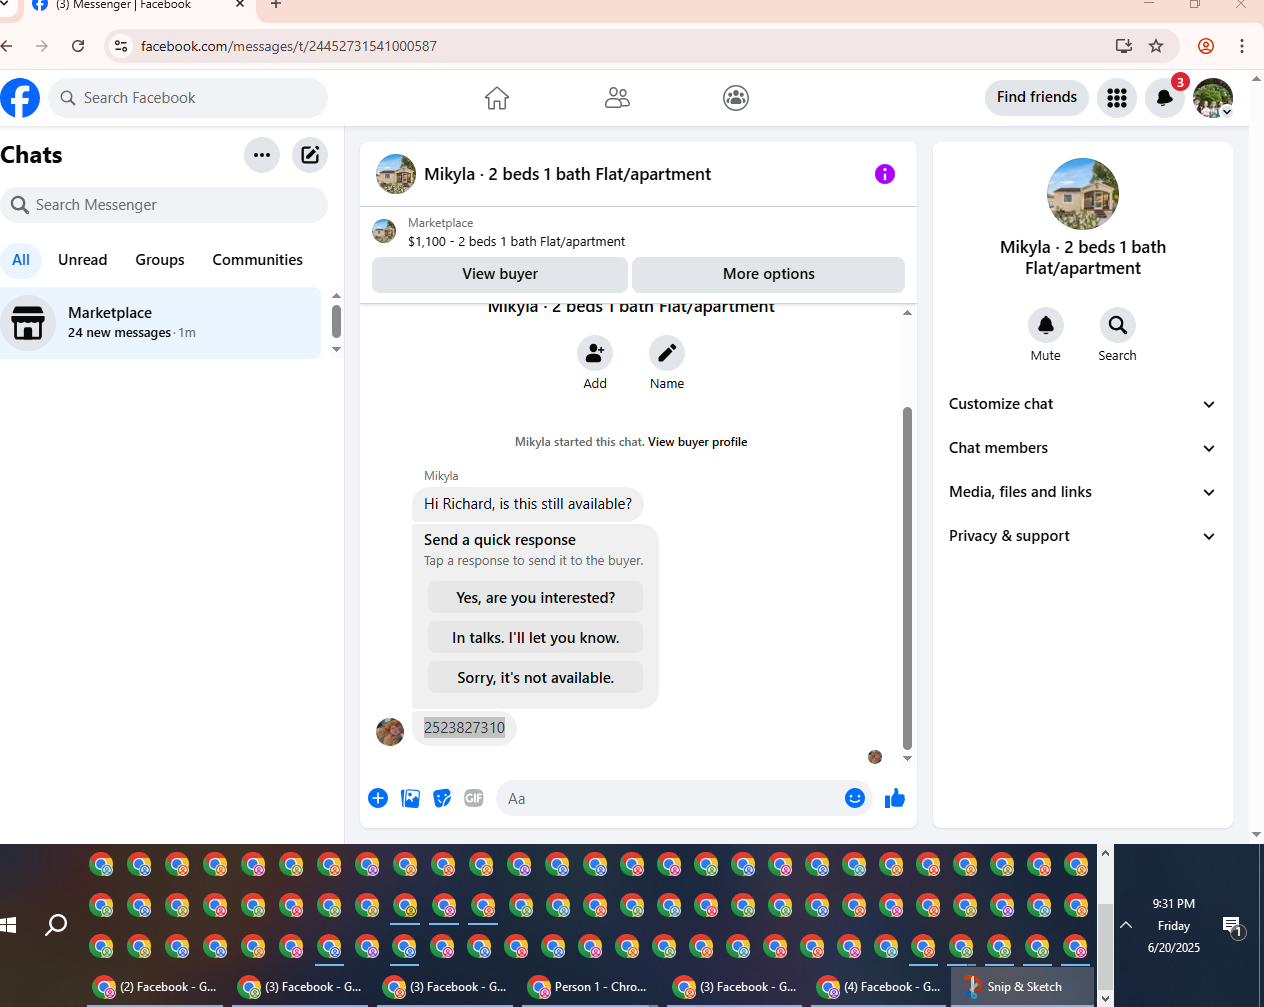1264x1007 pixels.
Task: Send quick response Sorry, it's not available.
Action: pos(536,678)
